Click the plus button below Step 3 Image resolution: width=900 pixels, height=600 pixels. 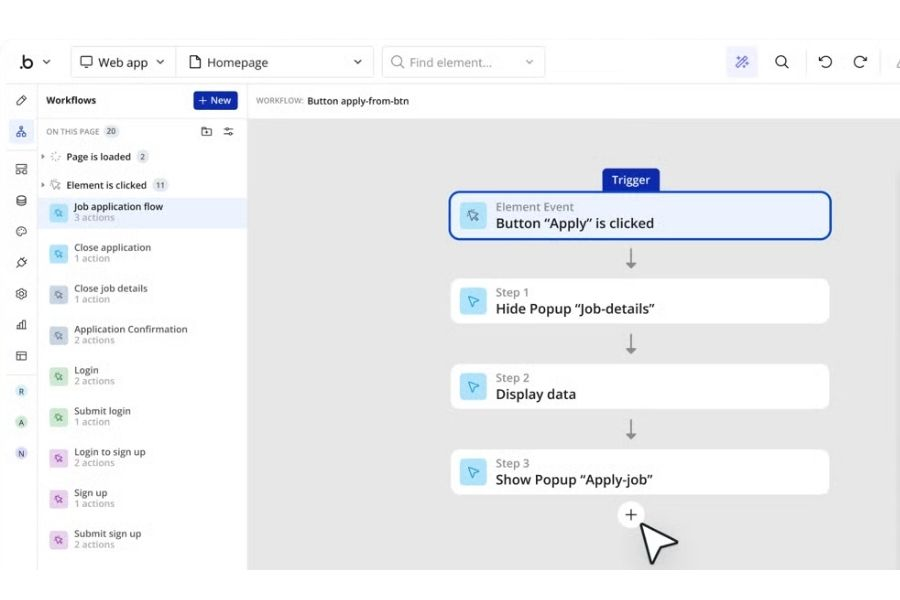630,515
